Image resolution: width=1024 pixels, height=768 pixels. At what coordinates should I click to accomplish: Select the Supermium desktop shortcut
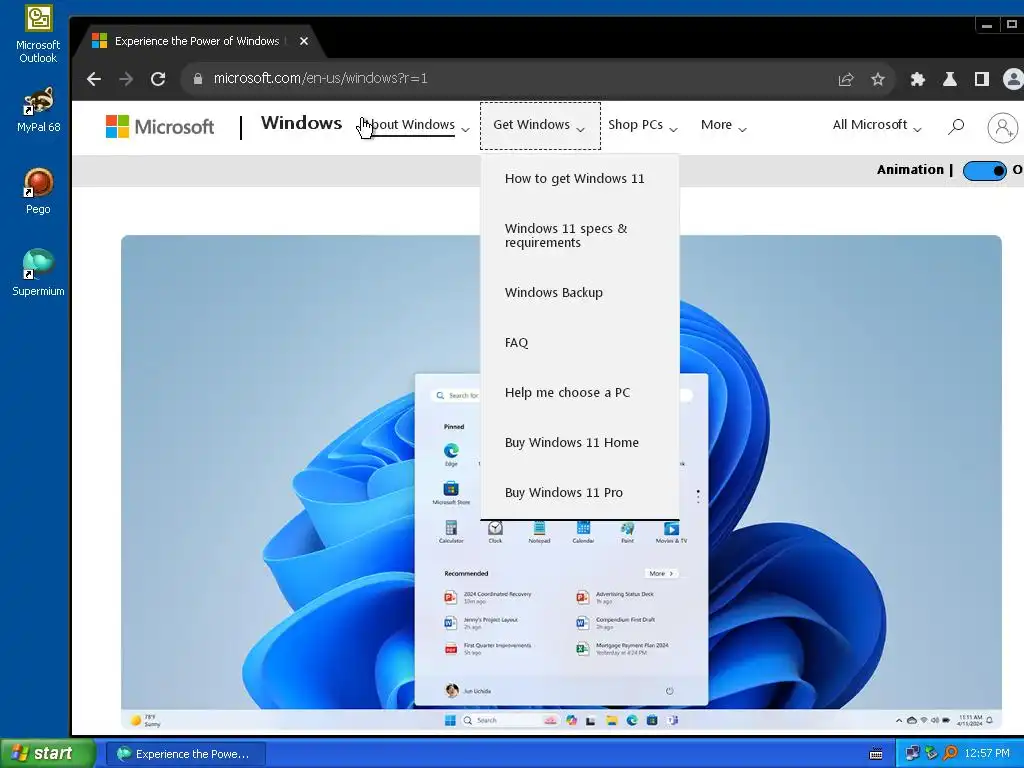[38, 272]
